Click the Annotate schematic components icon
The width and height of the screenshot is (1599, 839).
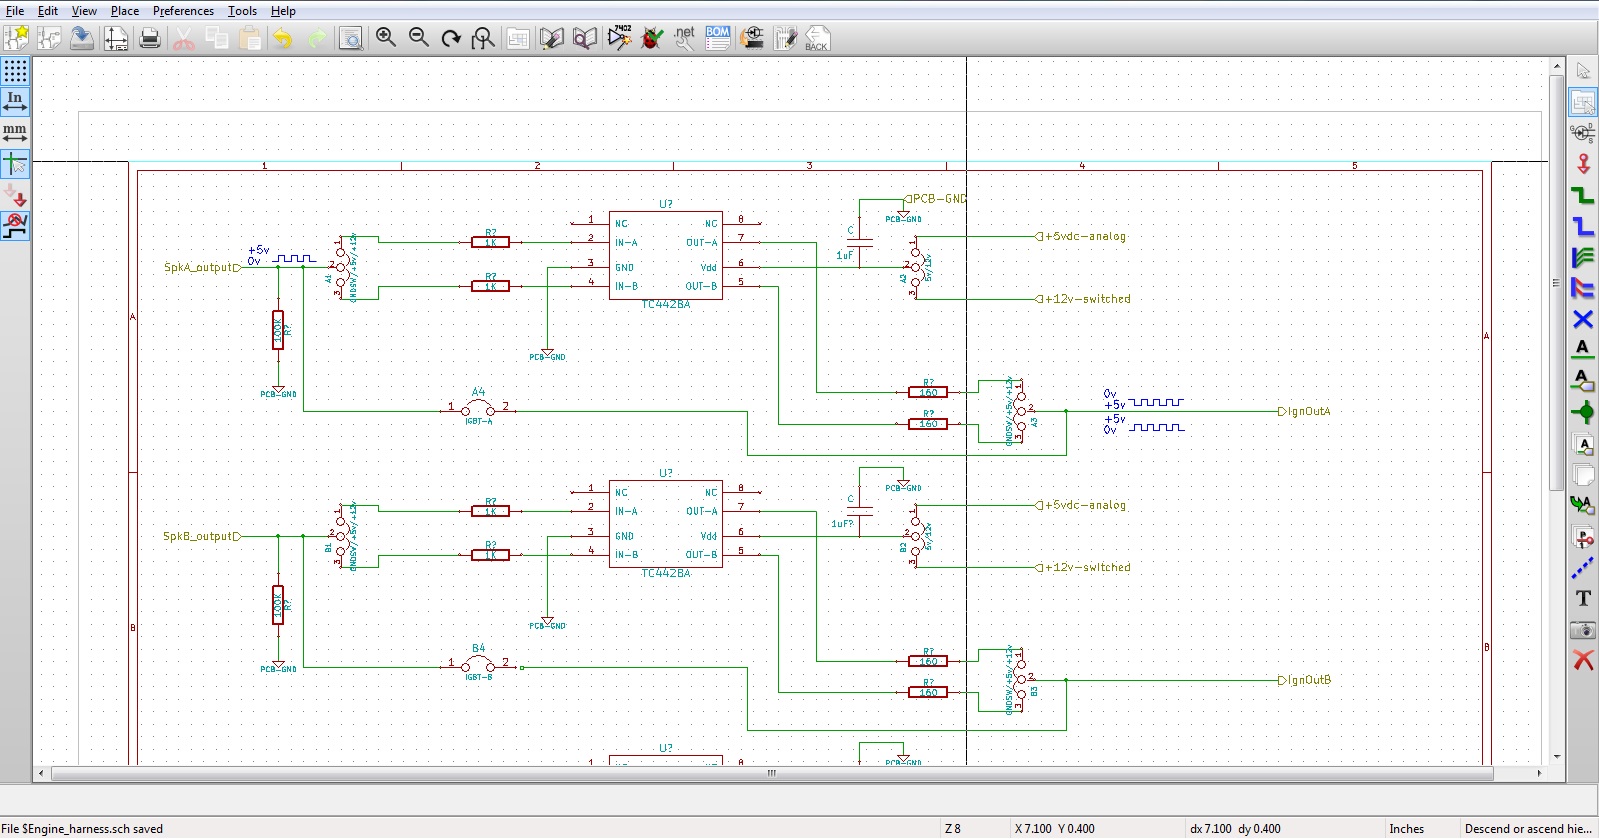point(619,38)
